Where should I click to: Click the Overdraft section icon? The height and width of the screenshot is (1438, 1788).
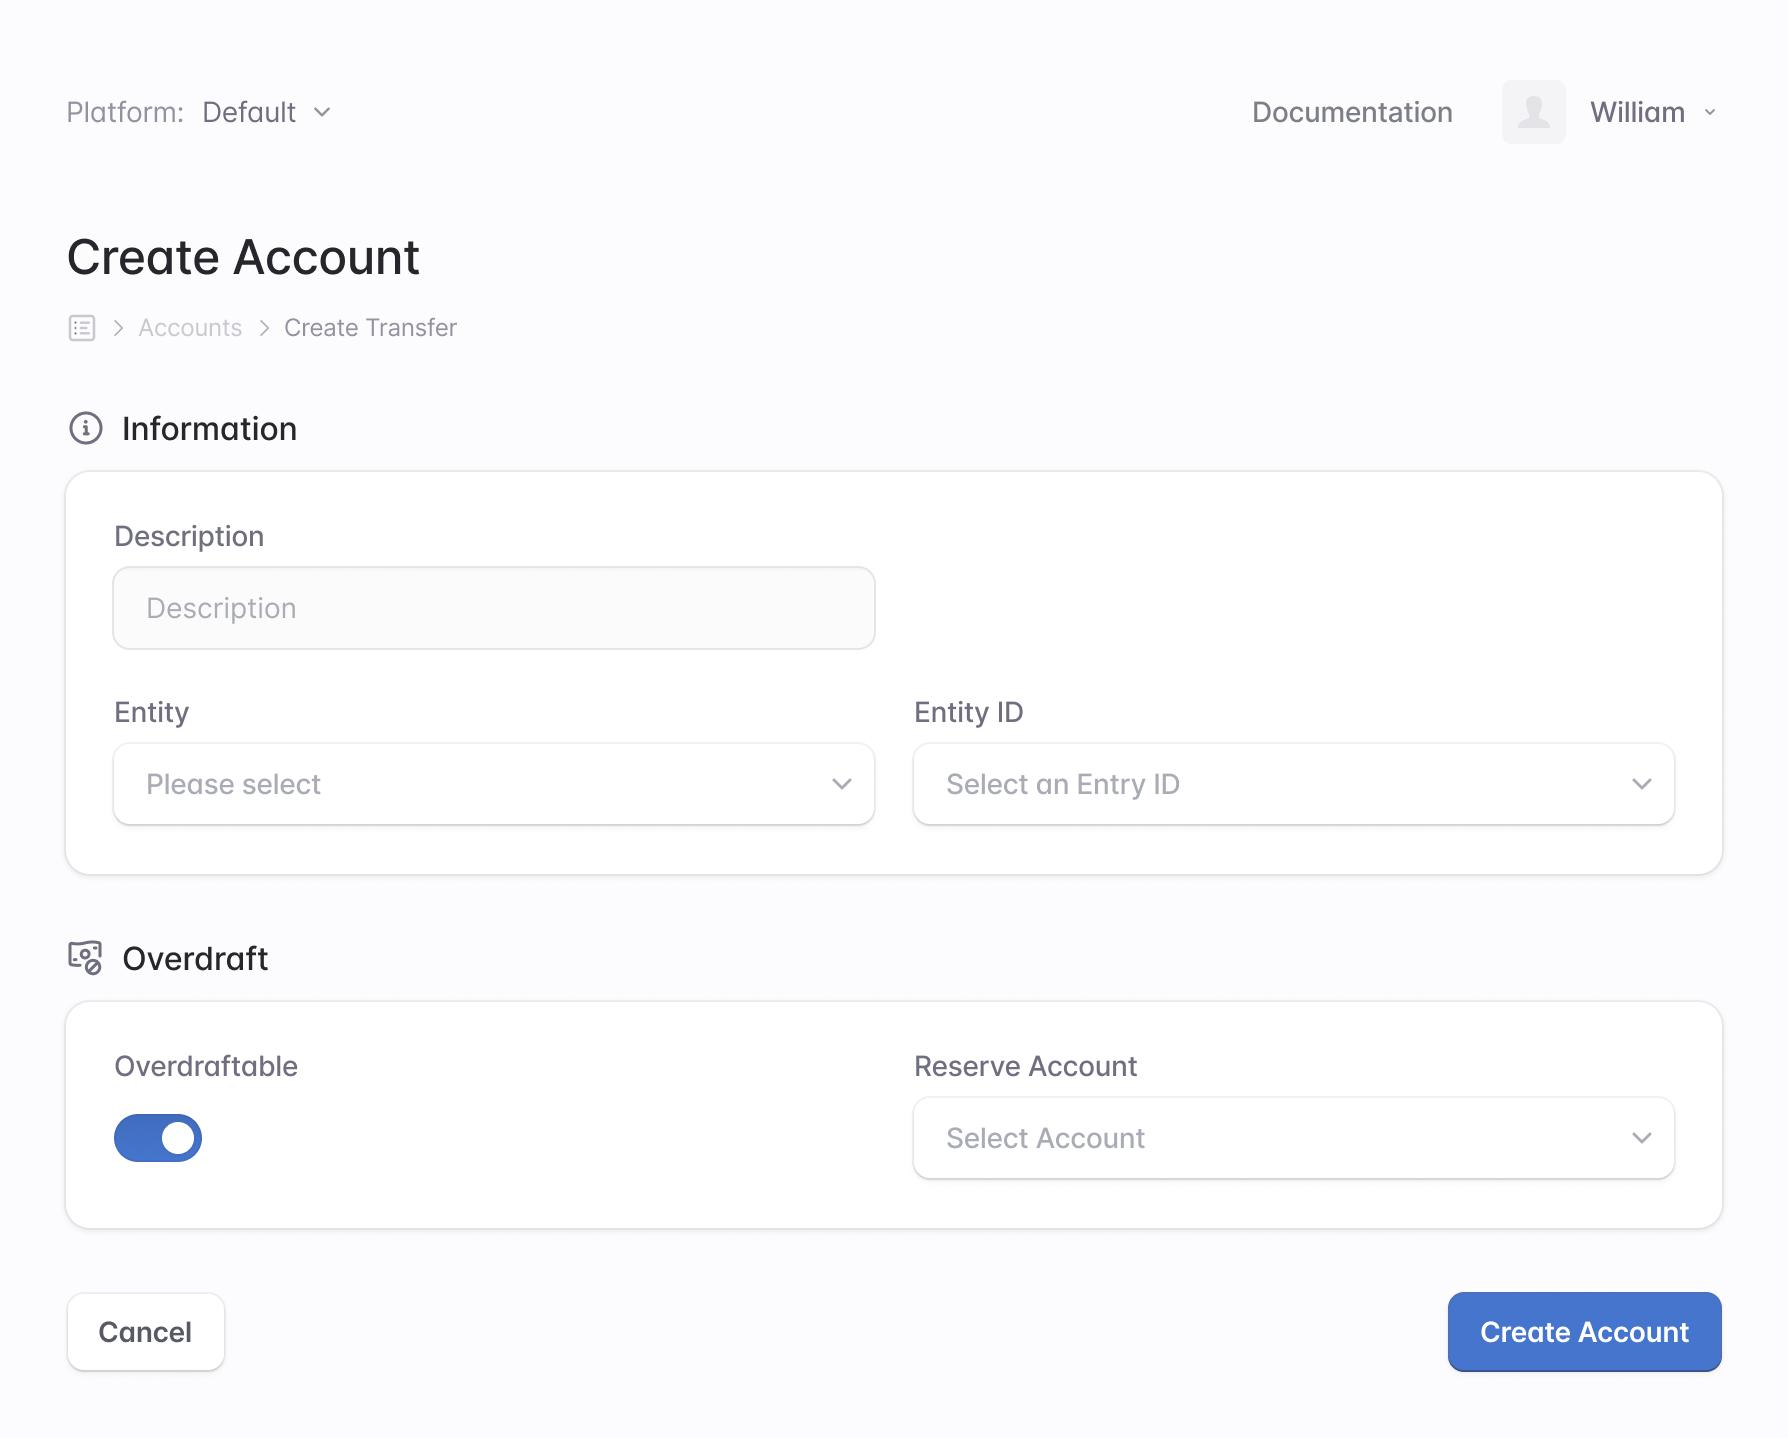(85, 958)
